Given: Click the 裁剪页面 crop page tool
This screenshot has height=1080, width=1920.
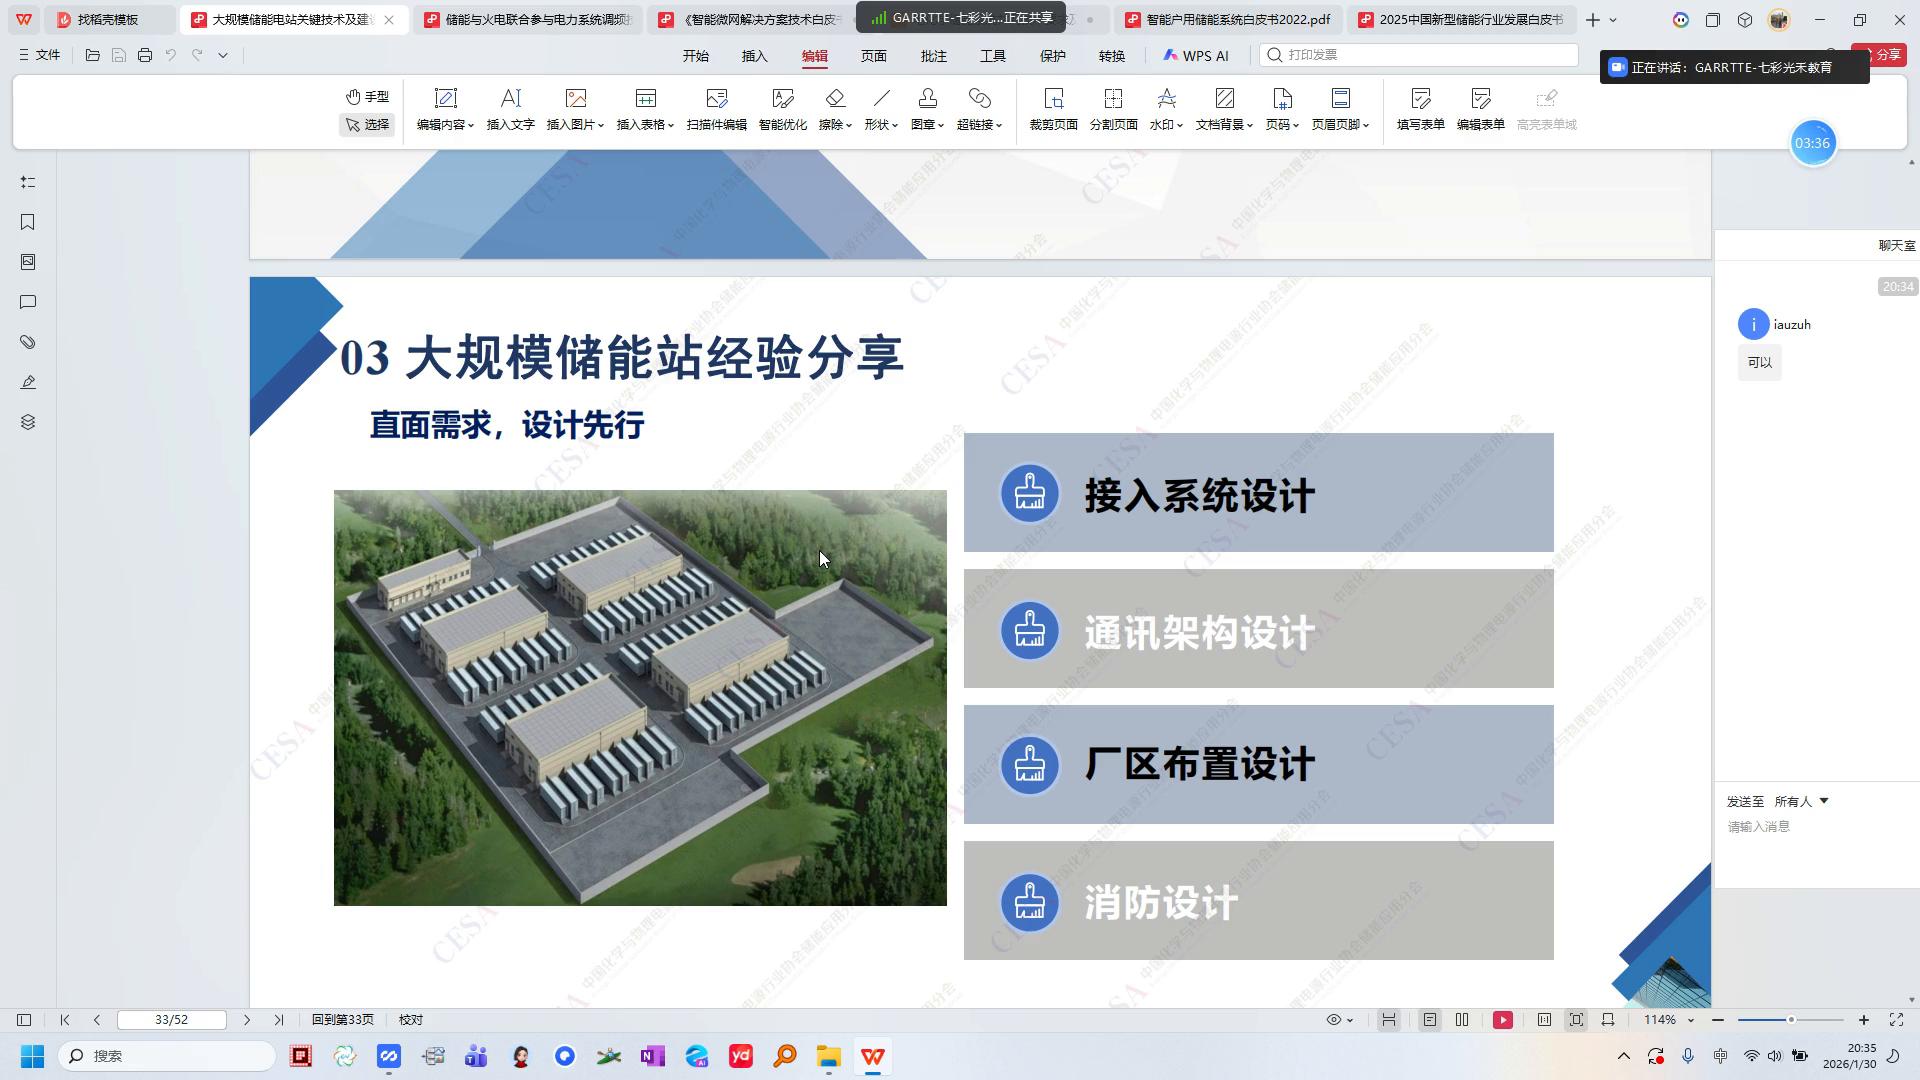Looking at the screenshot, I should point(1053,108).
